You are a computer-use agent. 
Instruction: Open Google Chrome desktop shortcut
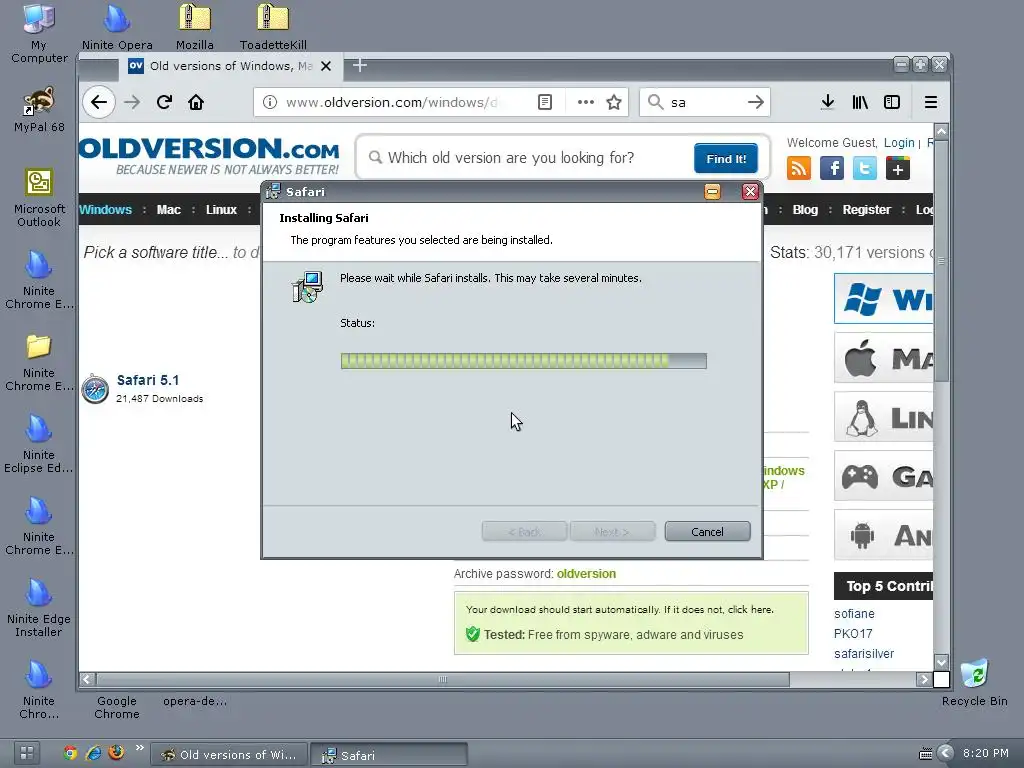(117, 707)
